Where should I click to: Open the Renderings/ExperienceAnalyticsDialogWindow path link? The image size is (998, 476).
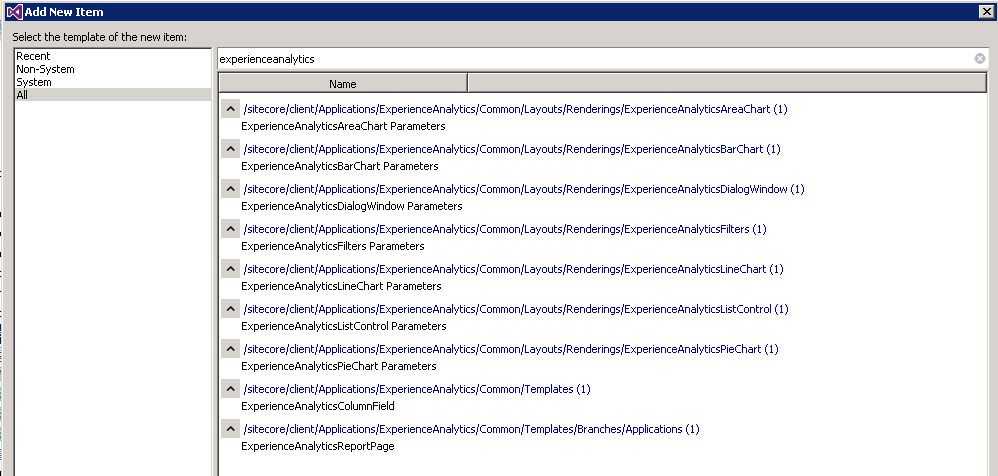[x=524, y=189]
